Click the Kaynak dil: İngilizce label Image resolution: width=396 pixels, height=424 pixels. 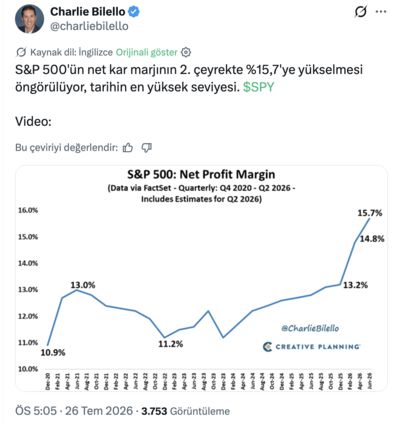71,52
